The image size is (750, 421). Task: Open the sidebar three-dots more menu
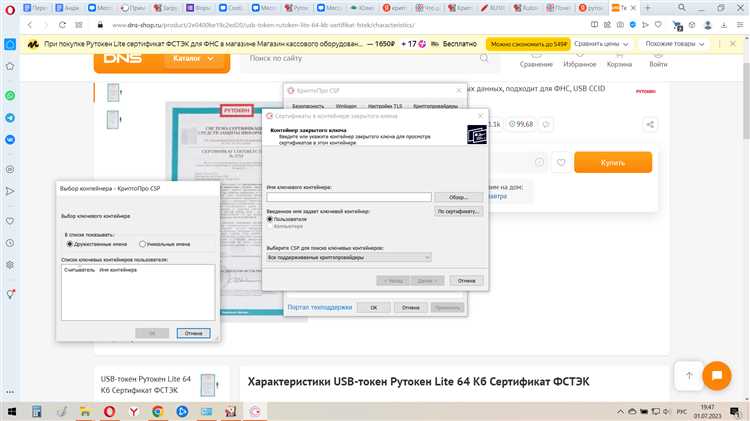[10, 392]
